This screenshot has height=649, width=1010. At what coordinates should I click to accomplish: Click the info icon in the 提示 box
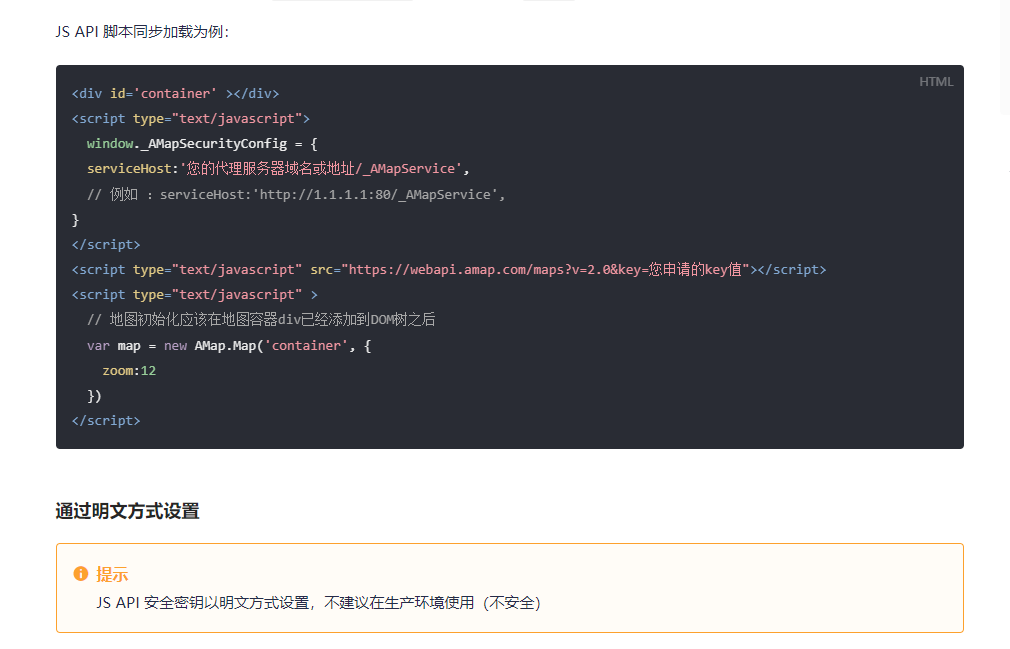81,574
